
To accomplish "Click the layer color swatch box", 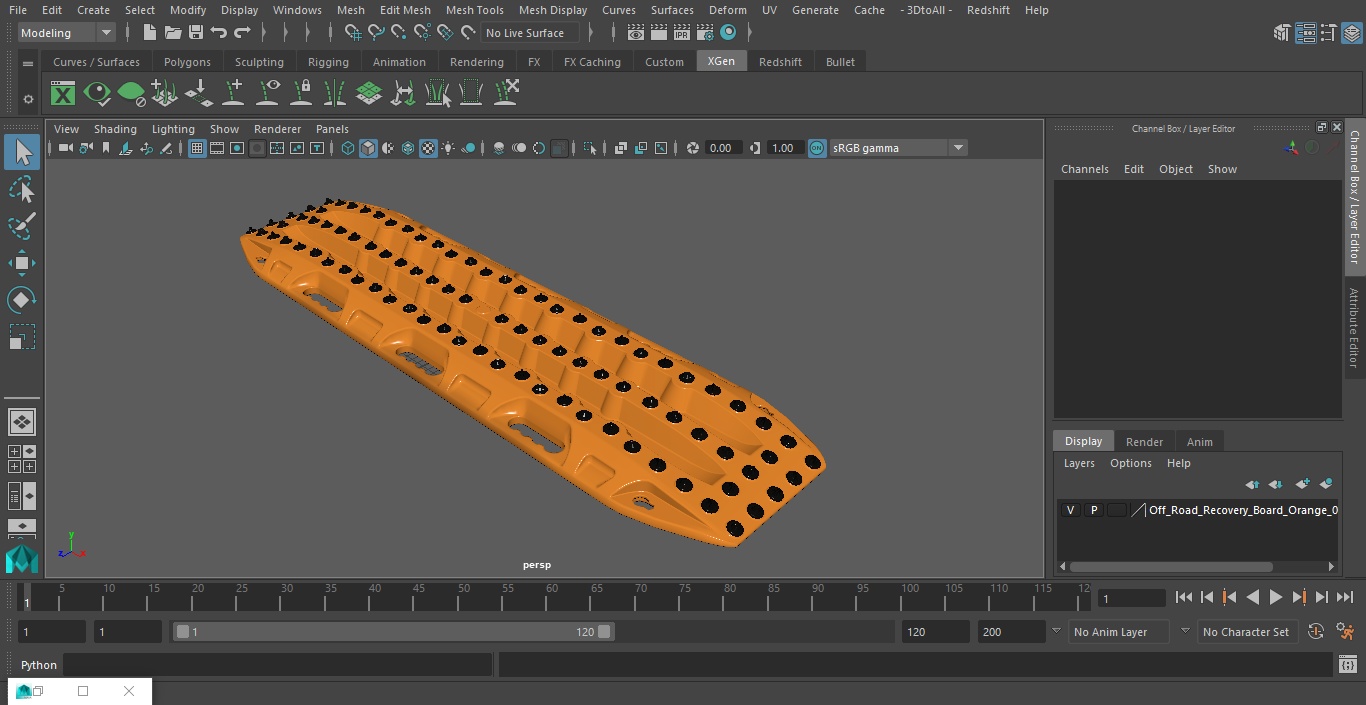I will pos(1116,510).
